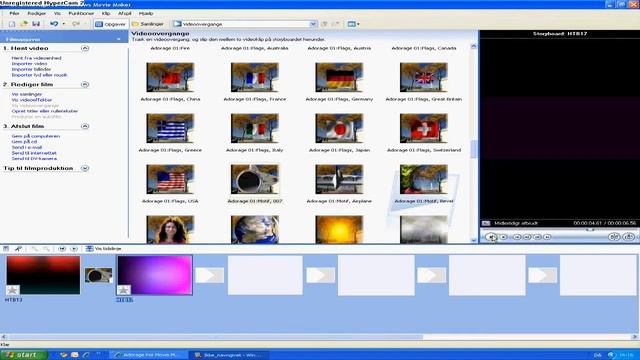
Task: Open the undo history dropdown arrow
Action: click(64, 24)
